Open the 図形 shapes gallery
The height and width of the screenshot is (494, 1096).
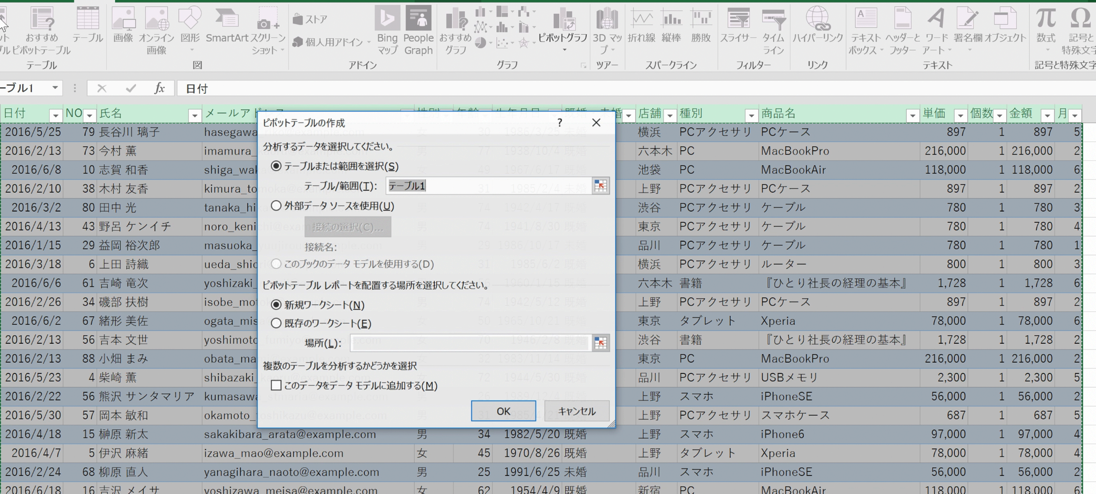point(189,31)
